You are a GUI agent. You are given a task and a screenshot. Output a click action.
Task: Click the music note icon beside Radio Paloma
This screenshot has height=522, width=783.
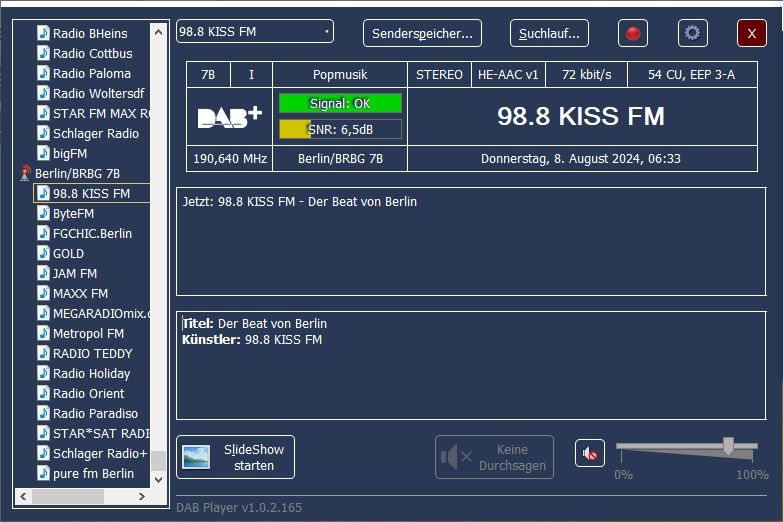click(x=43, y=73)
